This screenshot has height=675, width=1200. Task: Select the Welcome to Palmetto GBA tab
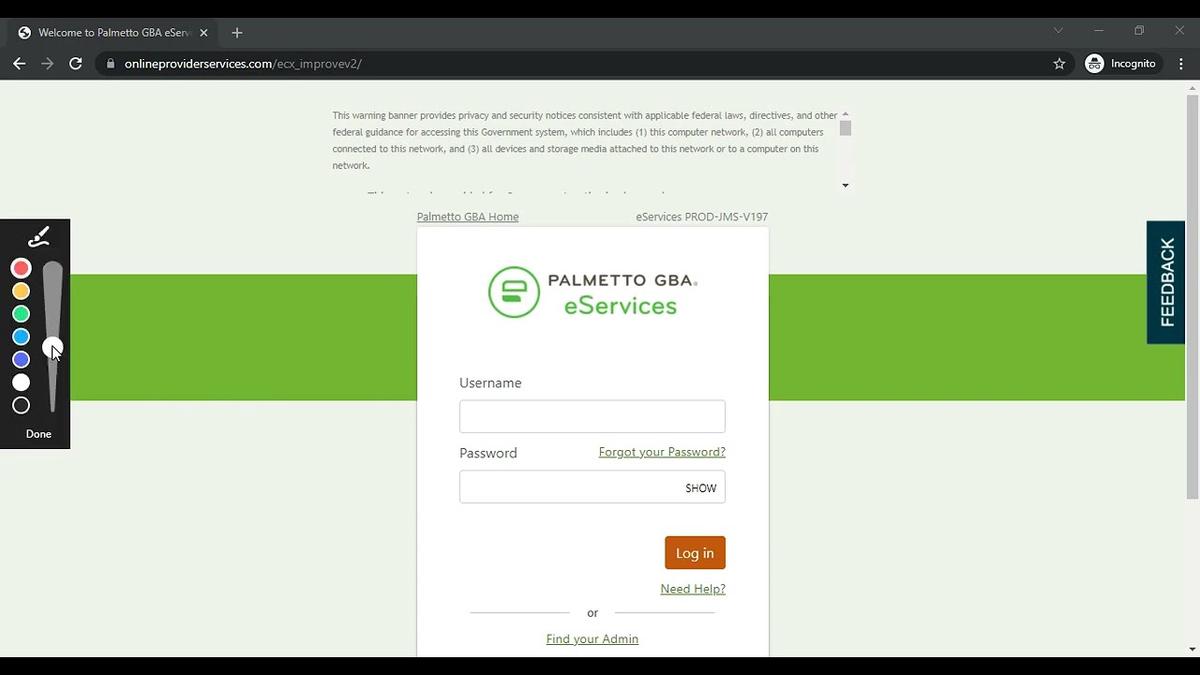[x=113, y=32]
